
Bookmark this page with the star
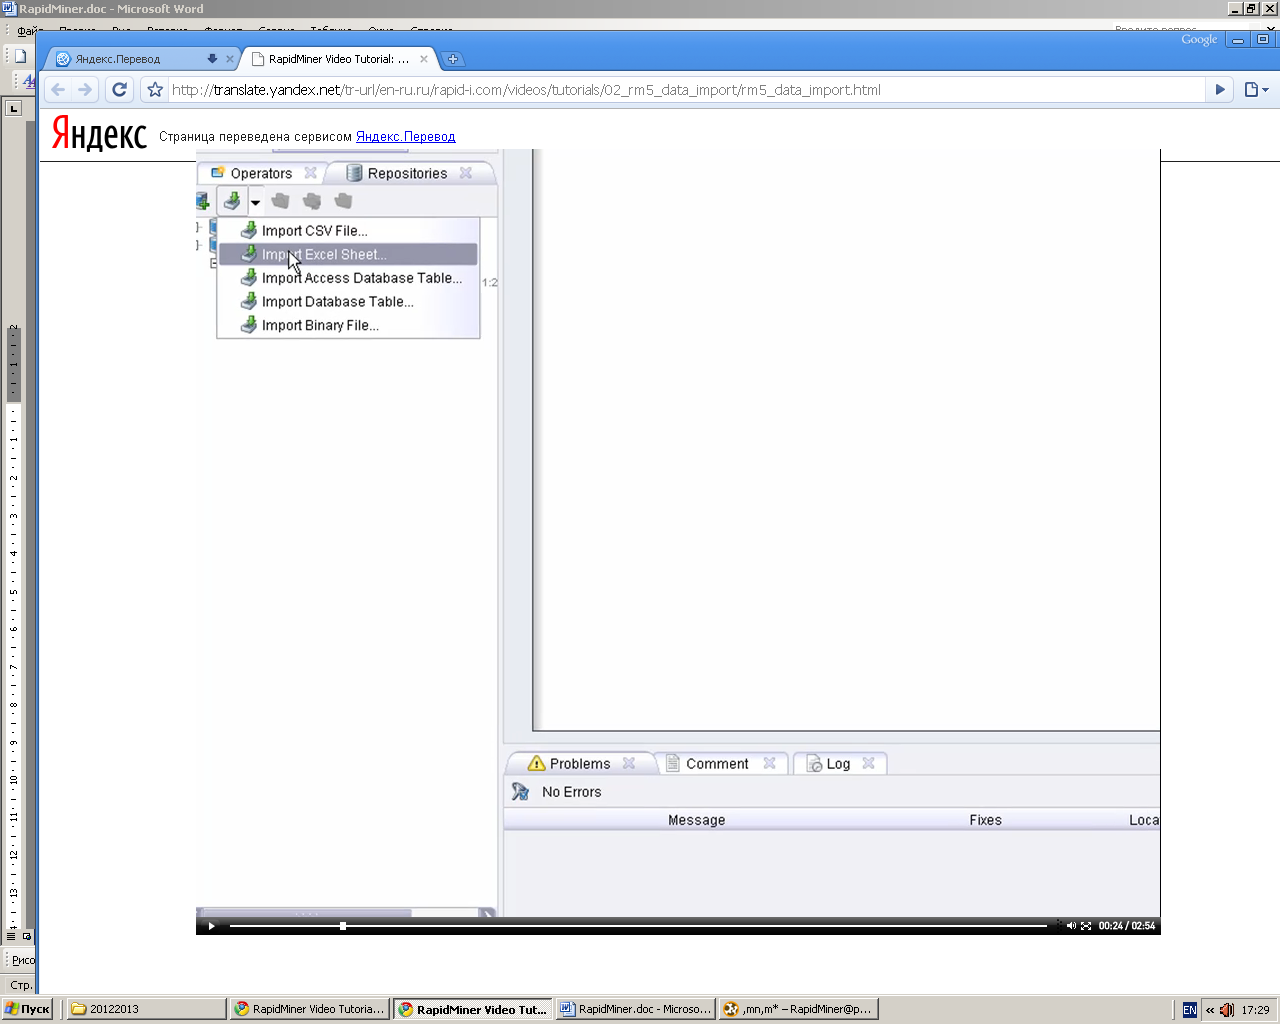pyautogui.click(x=155, y=90)
